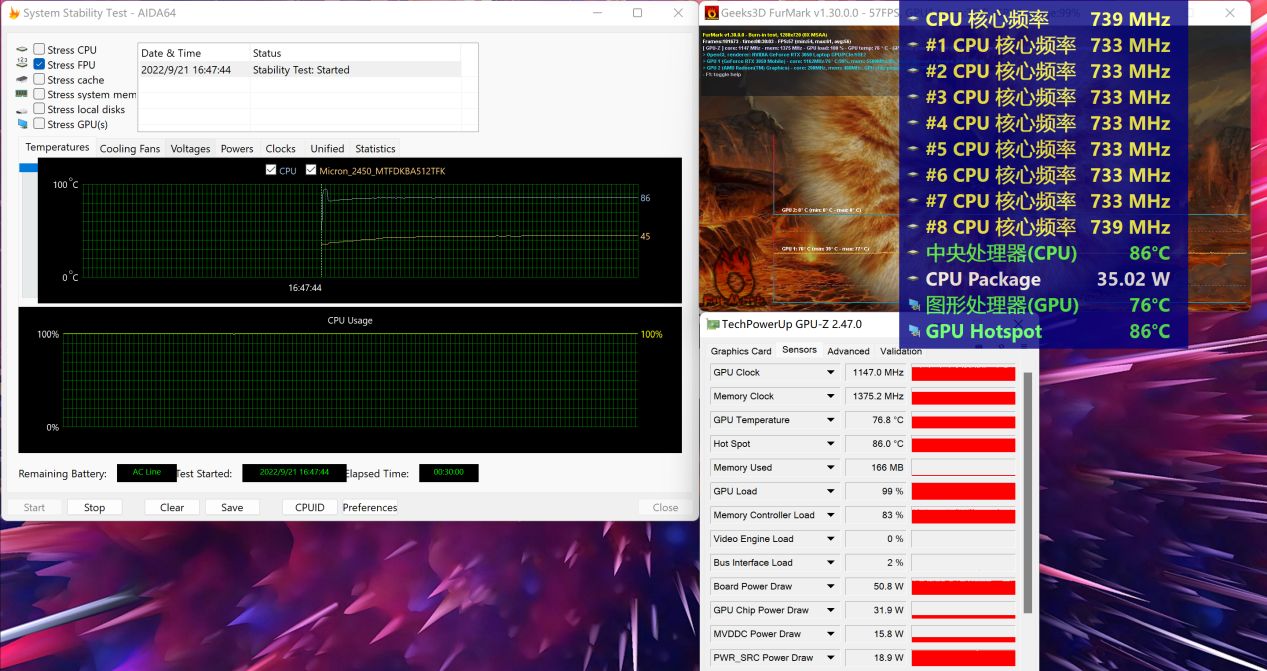
Task: Click the monitor icon beside Stress GPU(s)
Action: [x=22, y=124]
